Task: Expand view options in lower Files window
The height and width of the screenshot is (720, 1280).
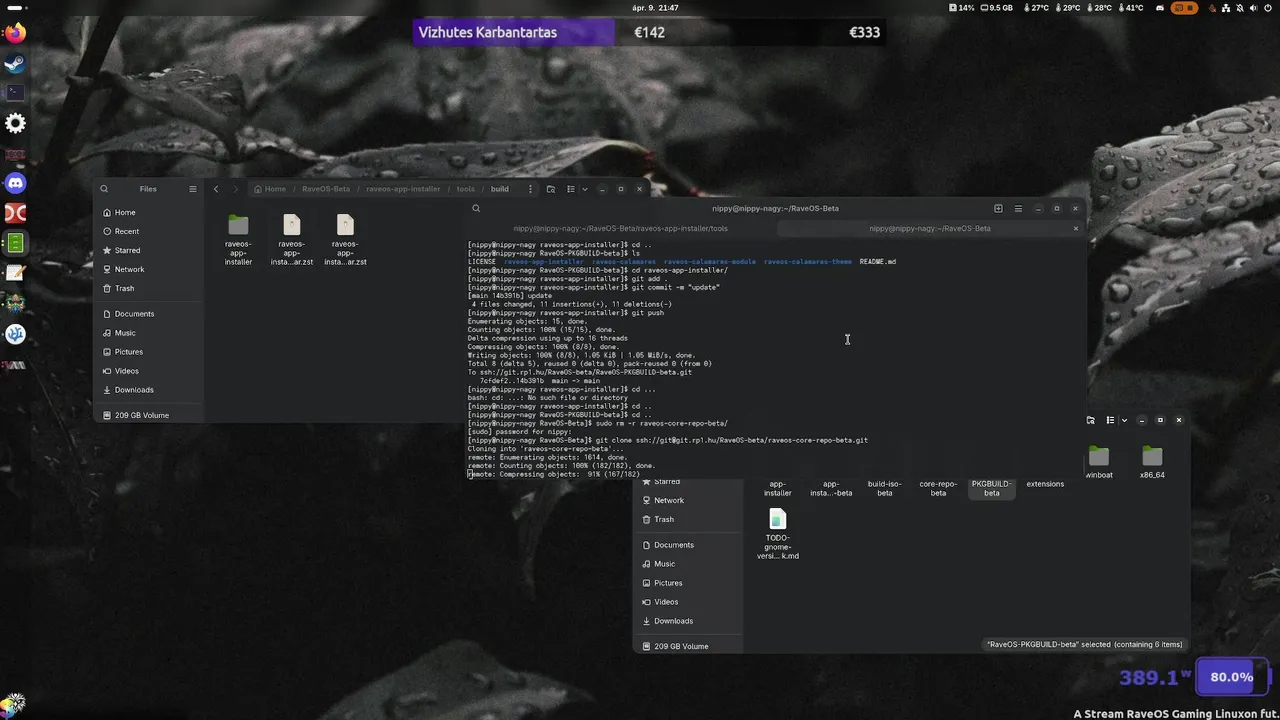Action: point(1124,420)
